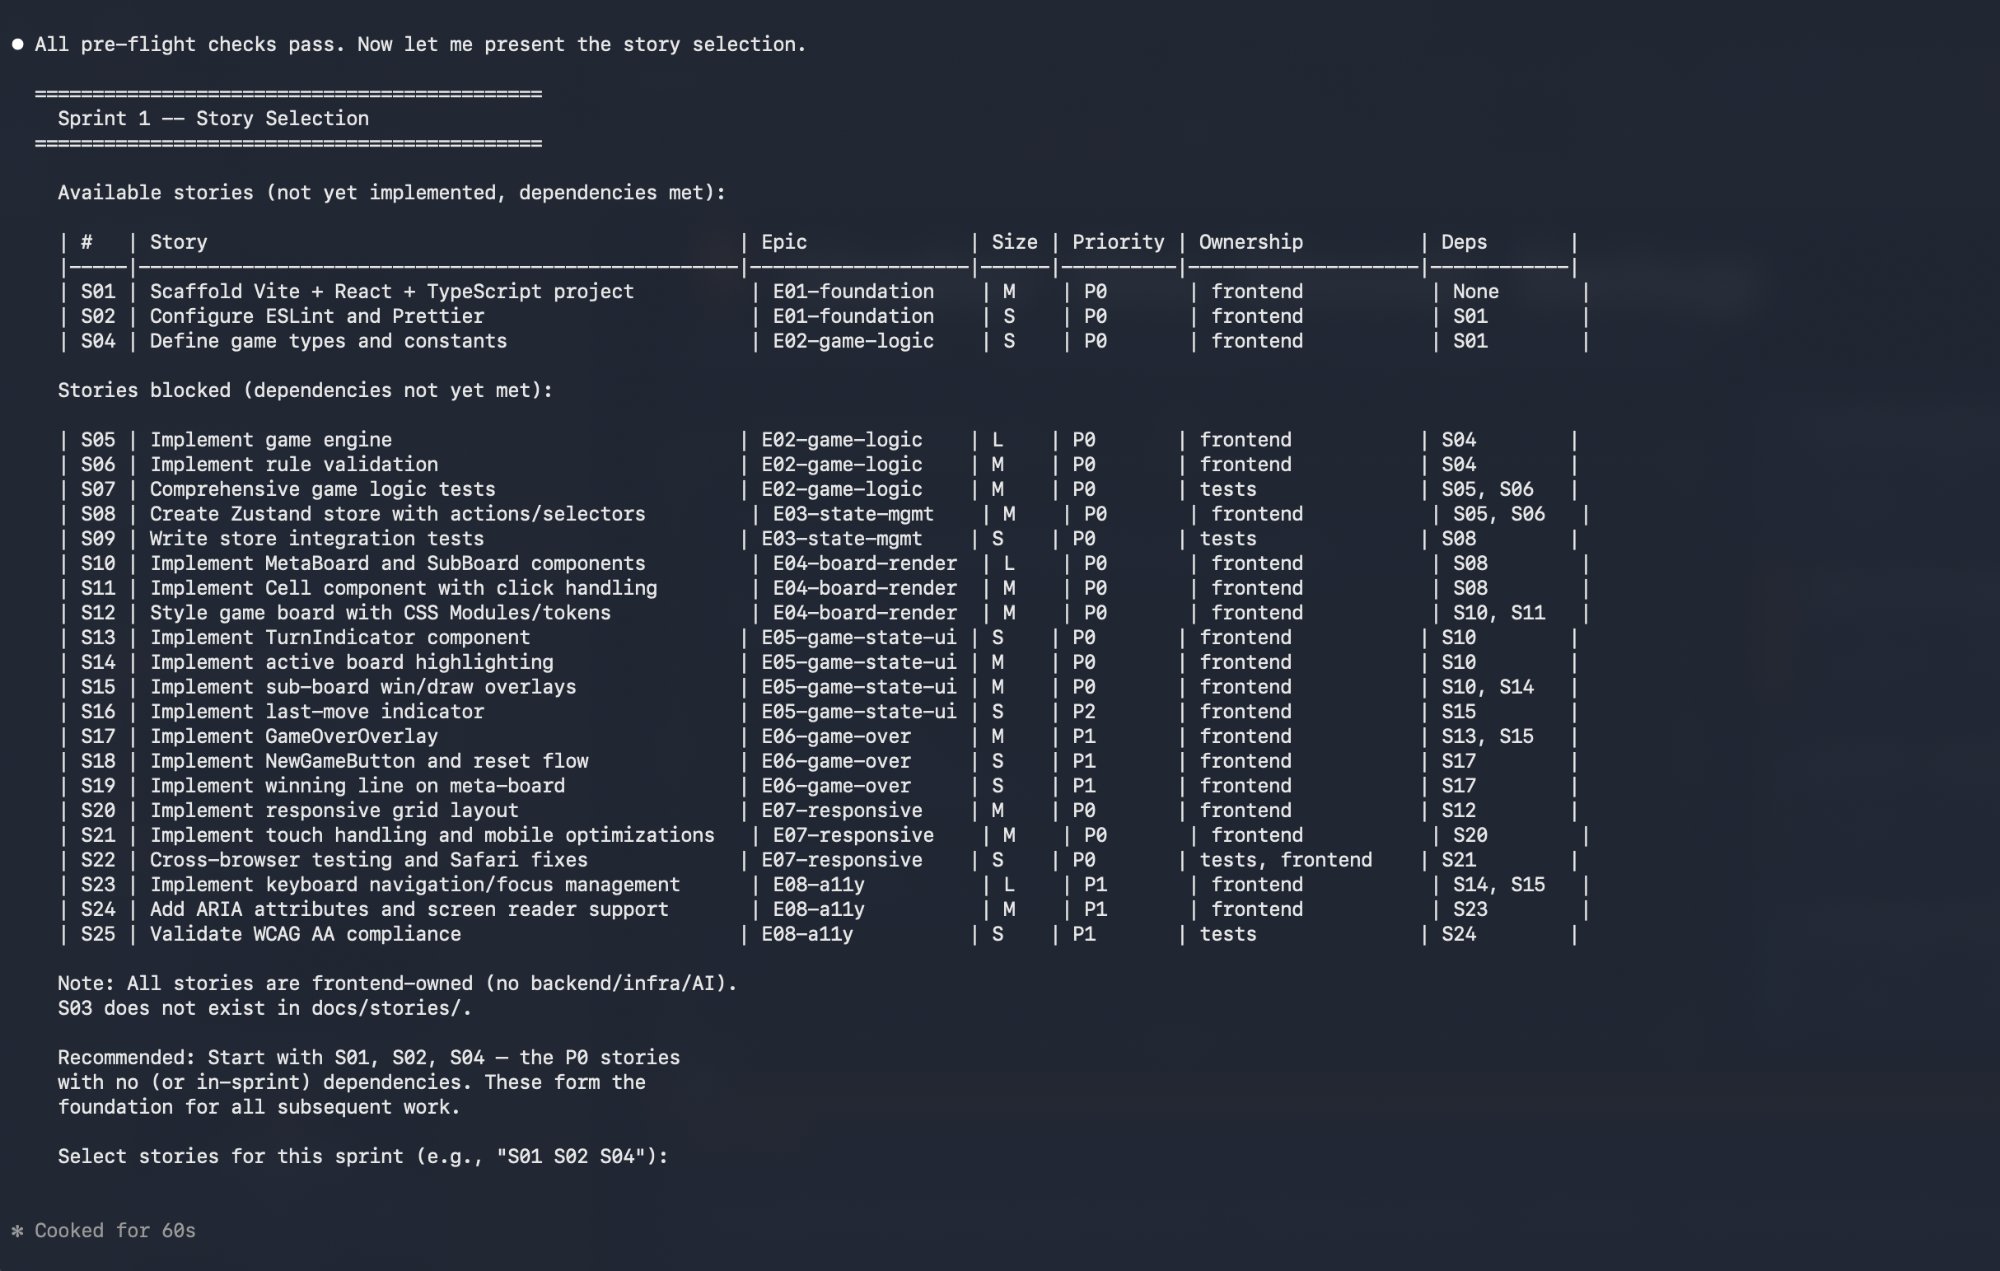Click the Story column header
2000x1271 pixels.
(178, 242)
